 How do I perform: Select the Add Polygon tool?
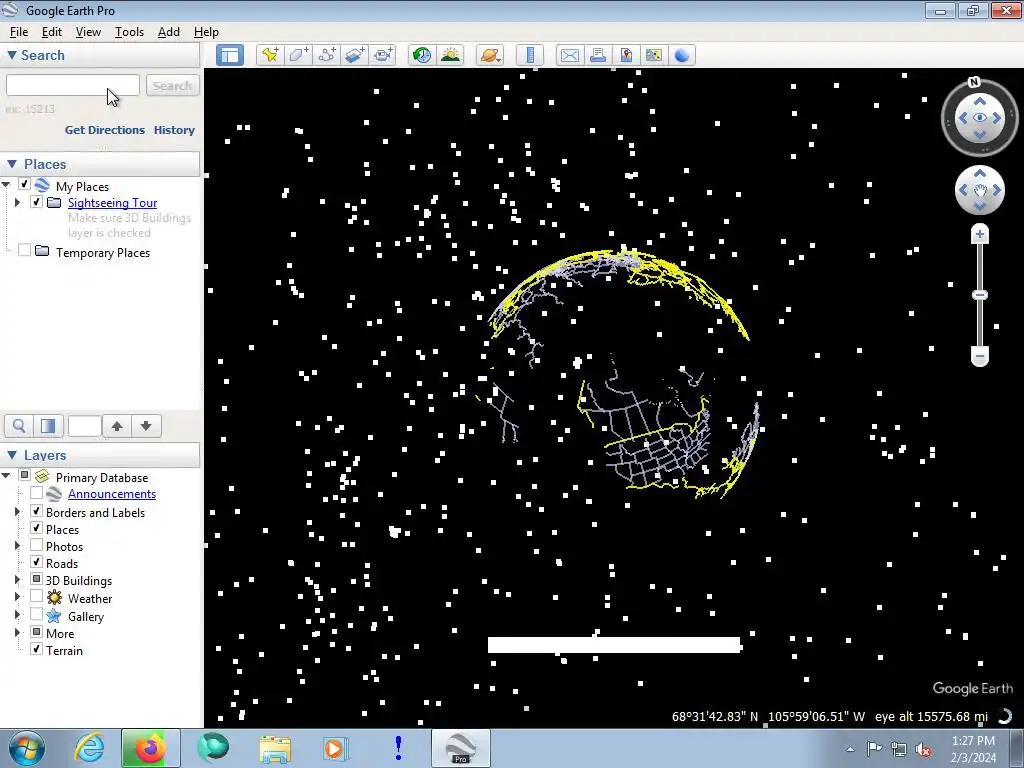pyautogui.click(x=298, y=56)
